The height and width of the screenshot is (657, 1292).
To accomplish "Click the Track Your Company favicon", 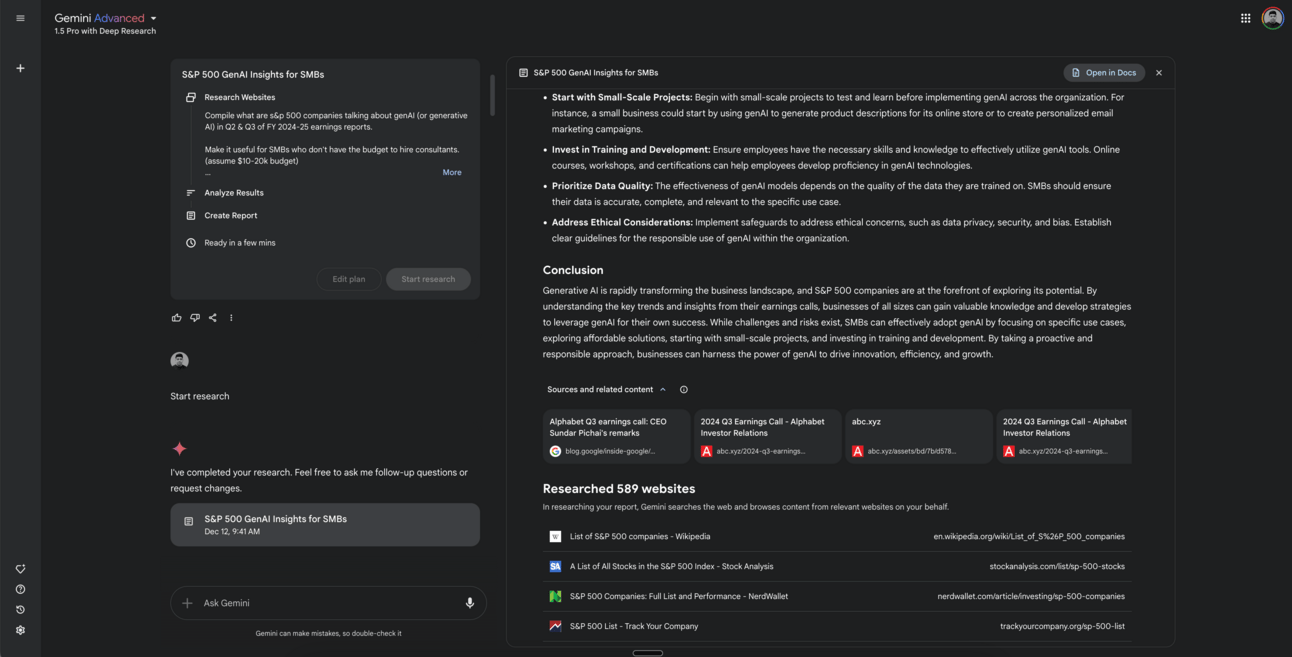I will [555, 626].
